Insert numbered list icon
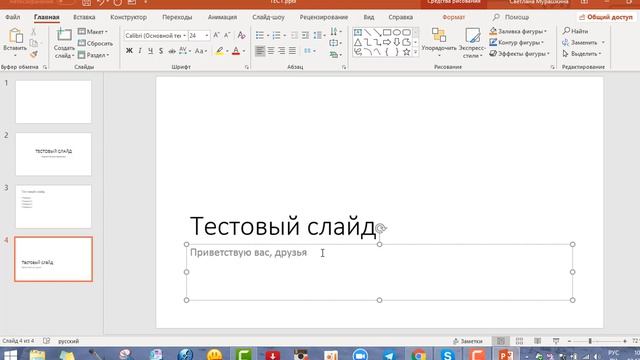Viewport: 640px width, 360px height. pos(276,36)
